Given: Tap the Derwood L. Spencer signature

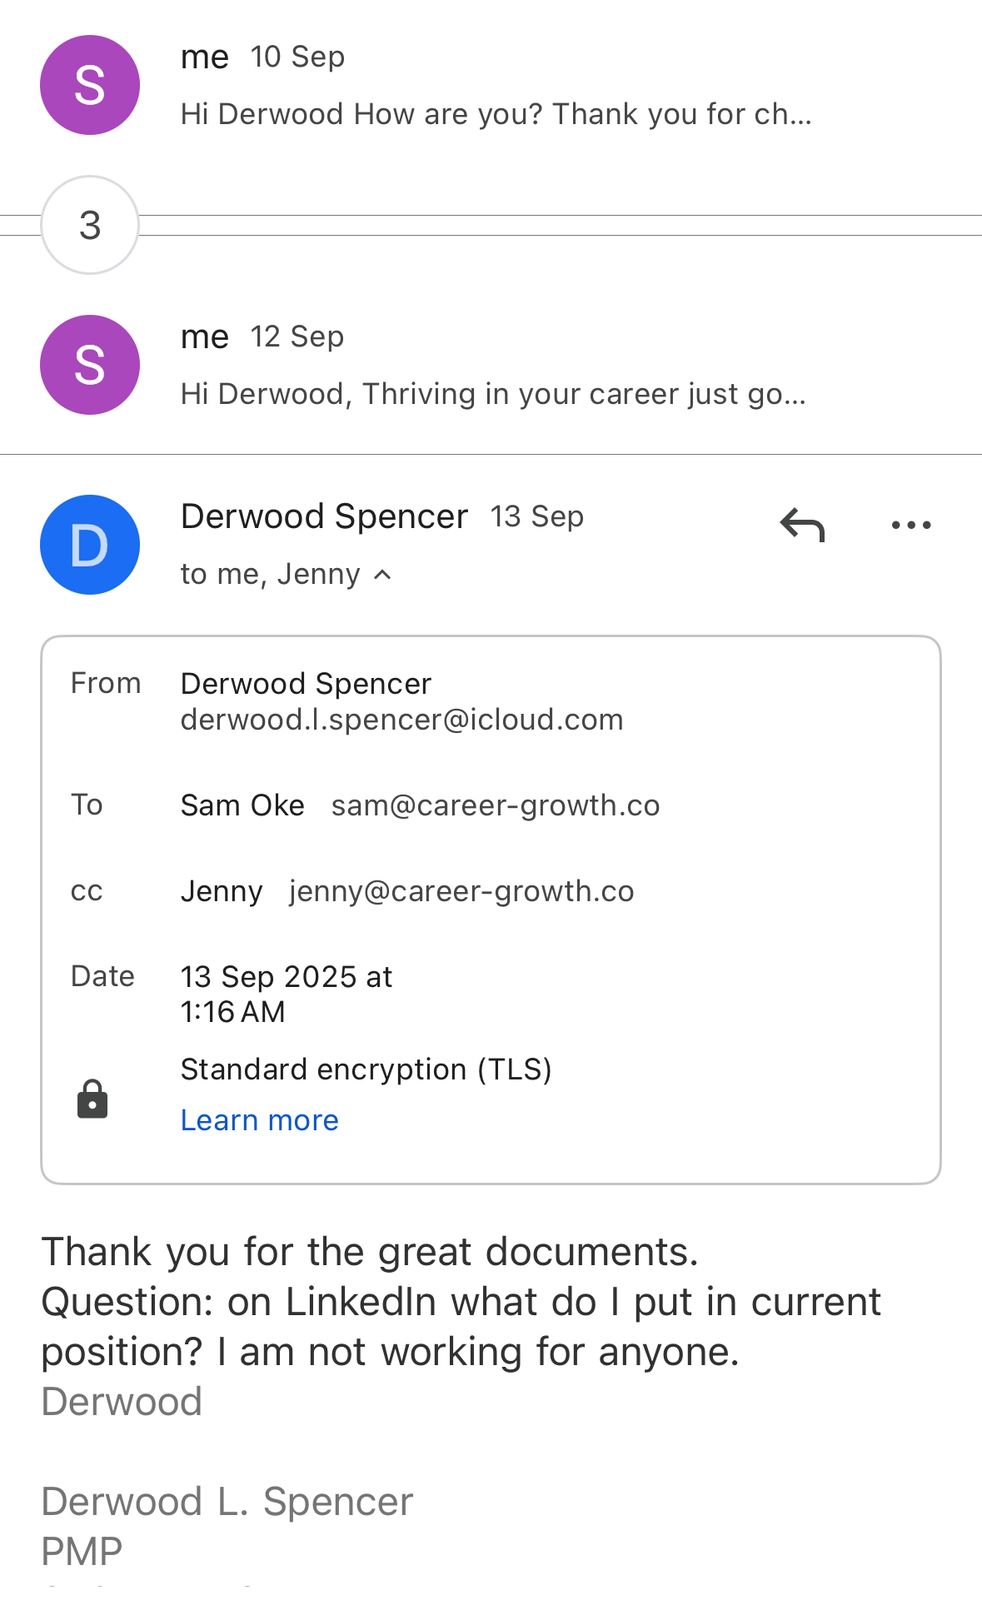Looking at the screenshot, I should [x=227, y=1502].
